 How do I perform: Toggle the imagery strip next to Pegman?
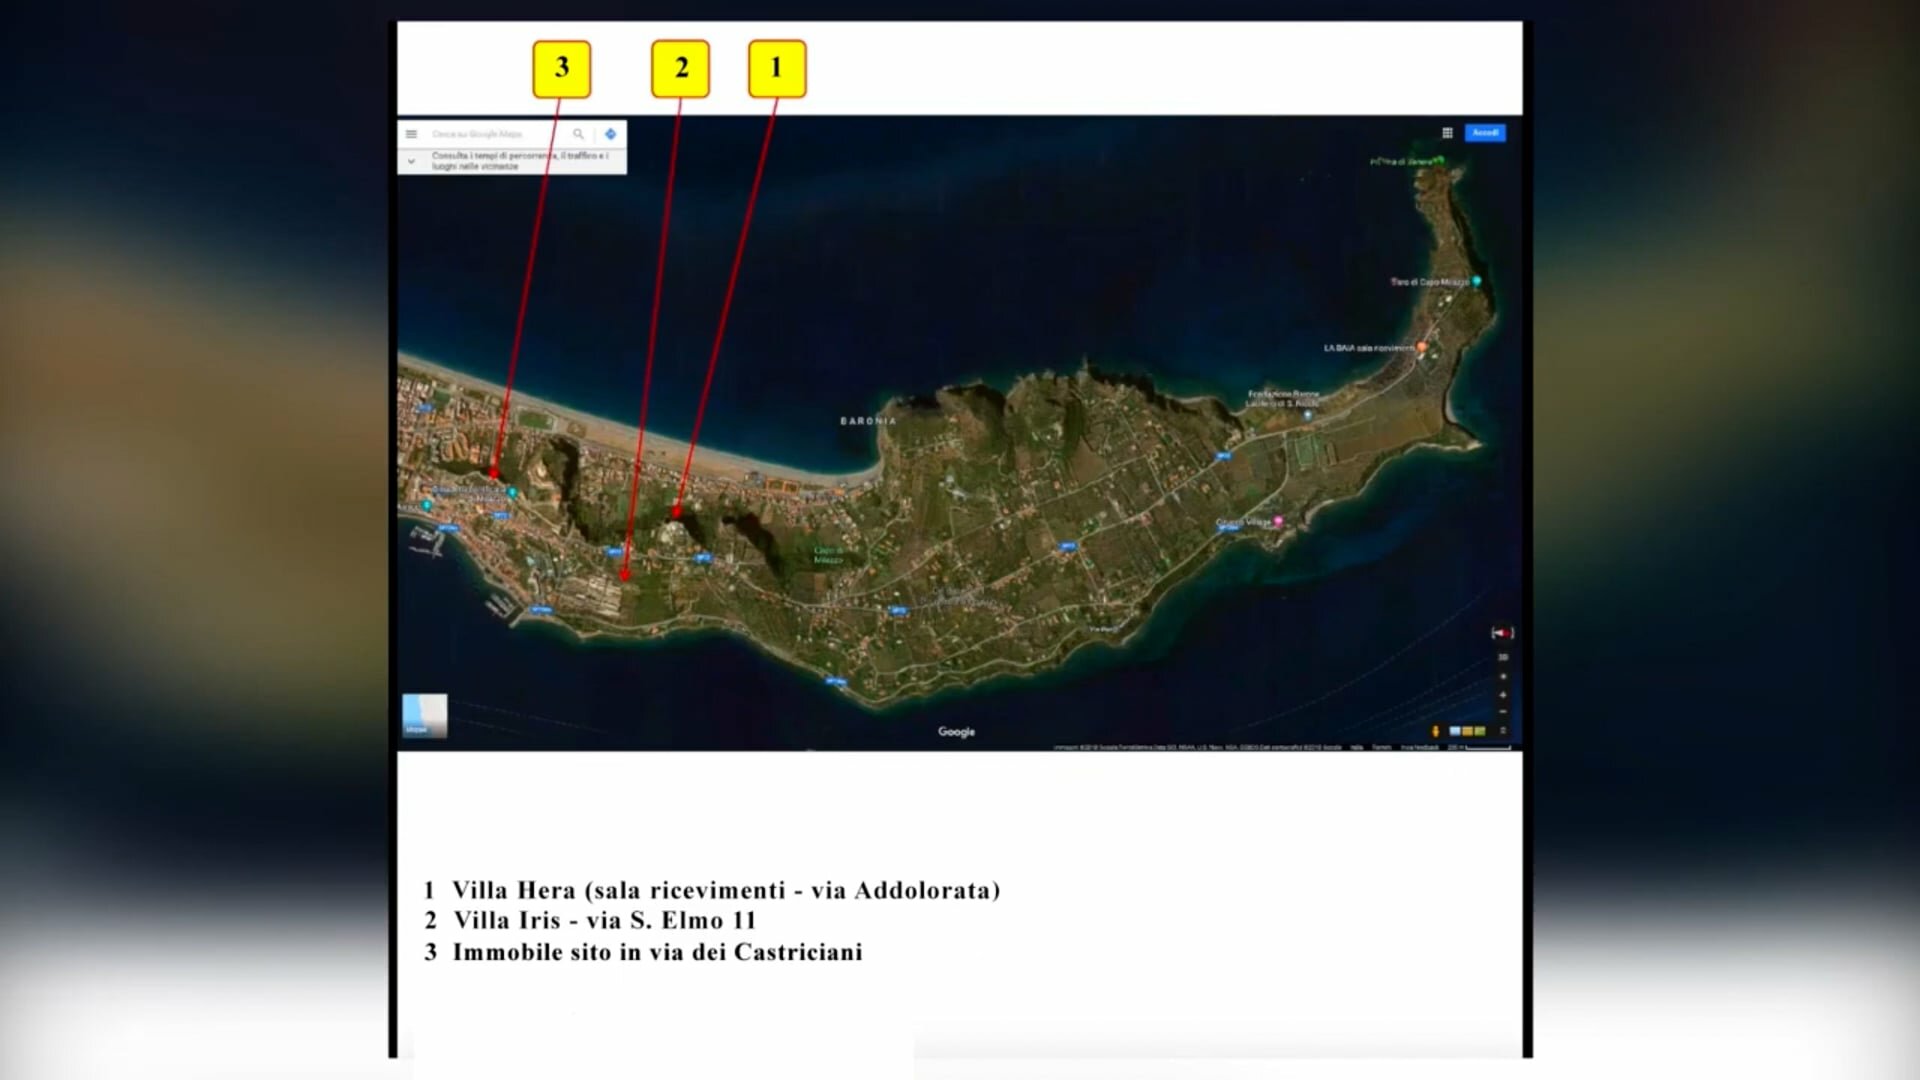click(1467, 731)
